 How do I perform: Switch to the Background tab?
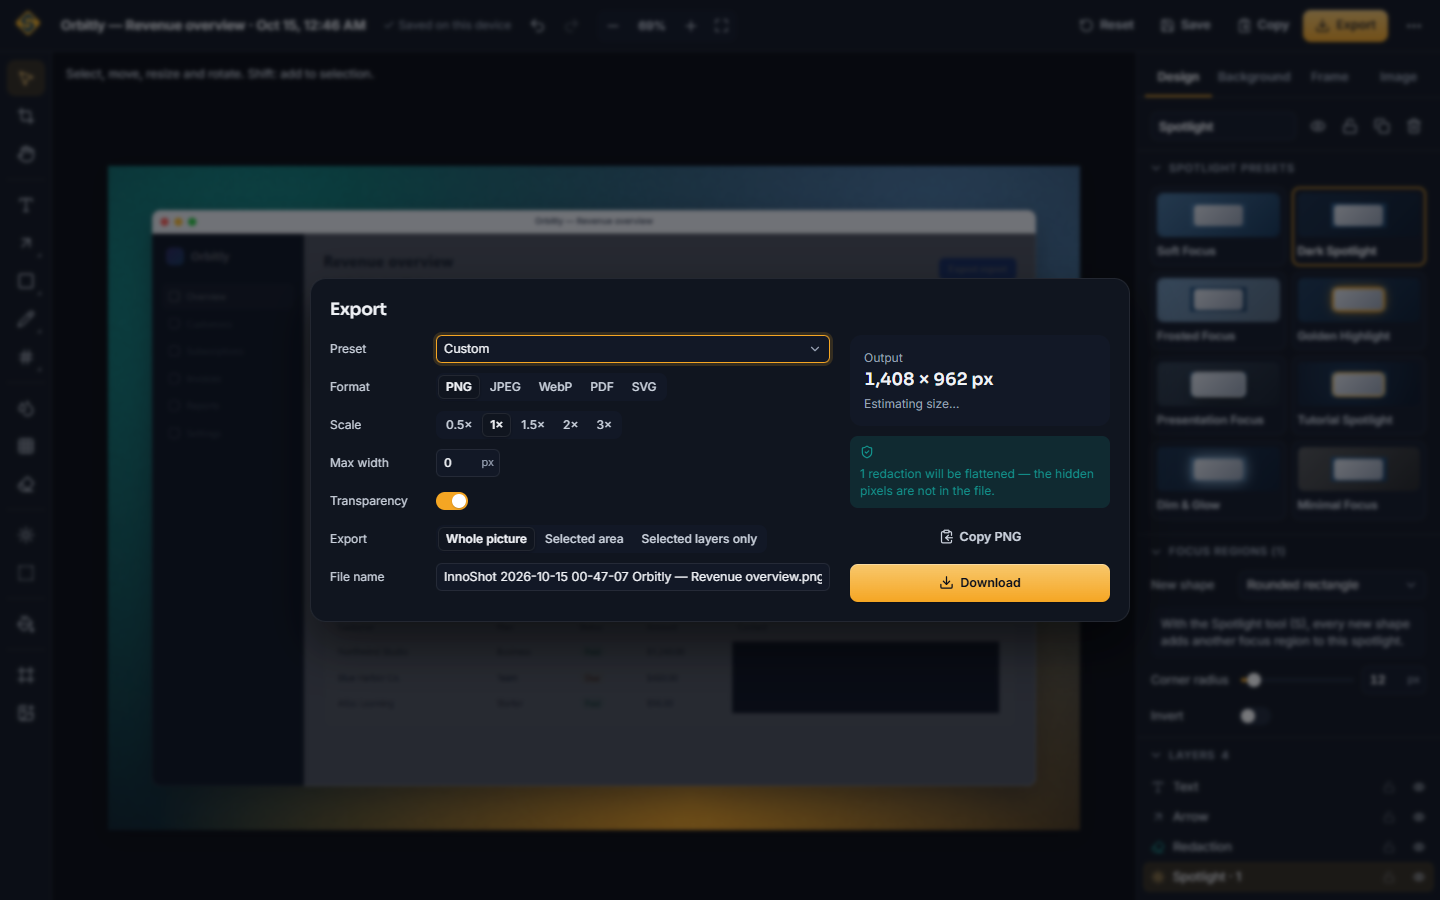coord(1254,77)
